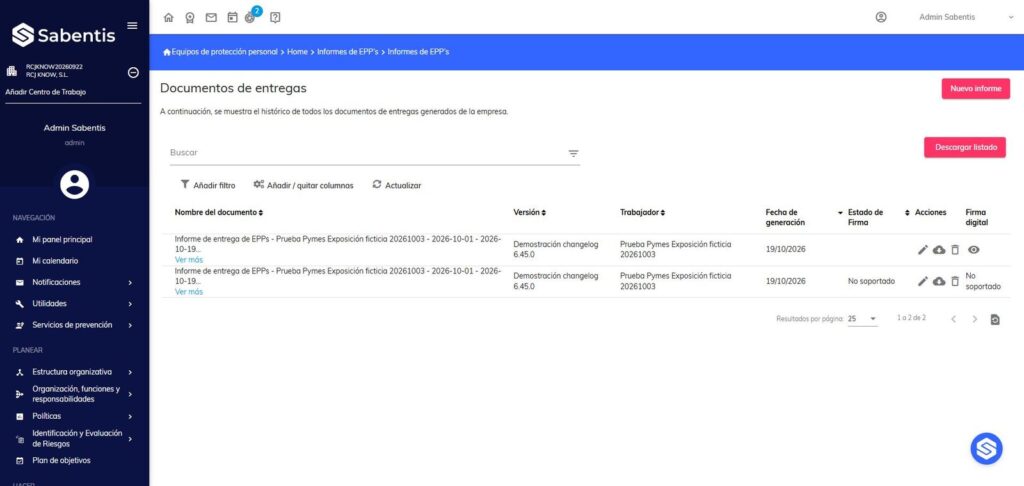The image size is (1024, 486).
Task: Open the help question mark icon
Action: pyautogui.click(x=275, y=18)
